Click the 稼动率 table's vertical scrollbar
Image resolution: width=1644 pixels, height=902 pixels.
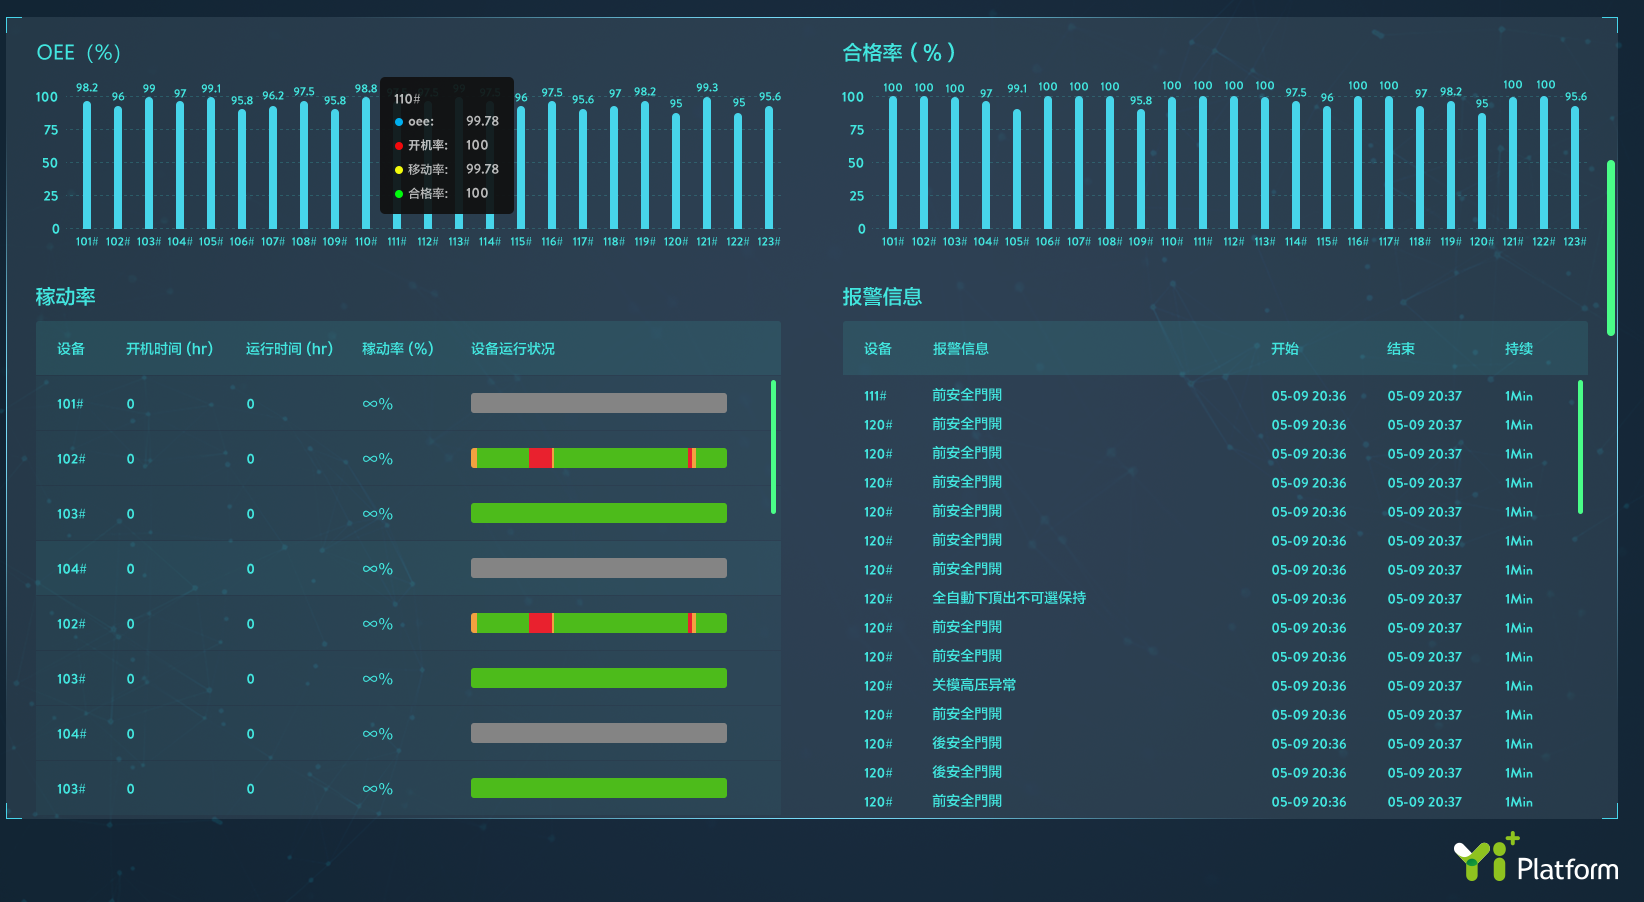[x=774, y=446]
